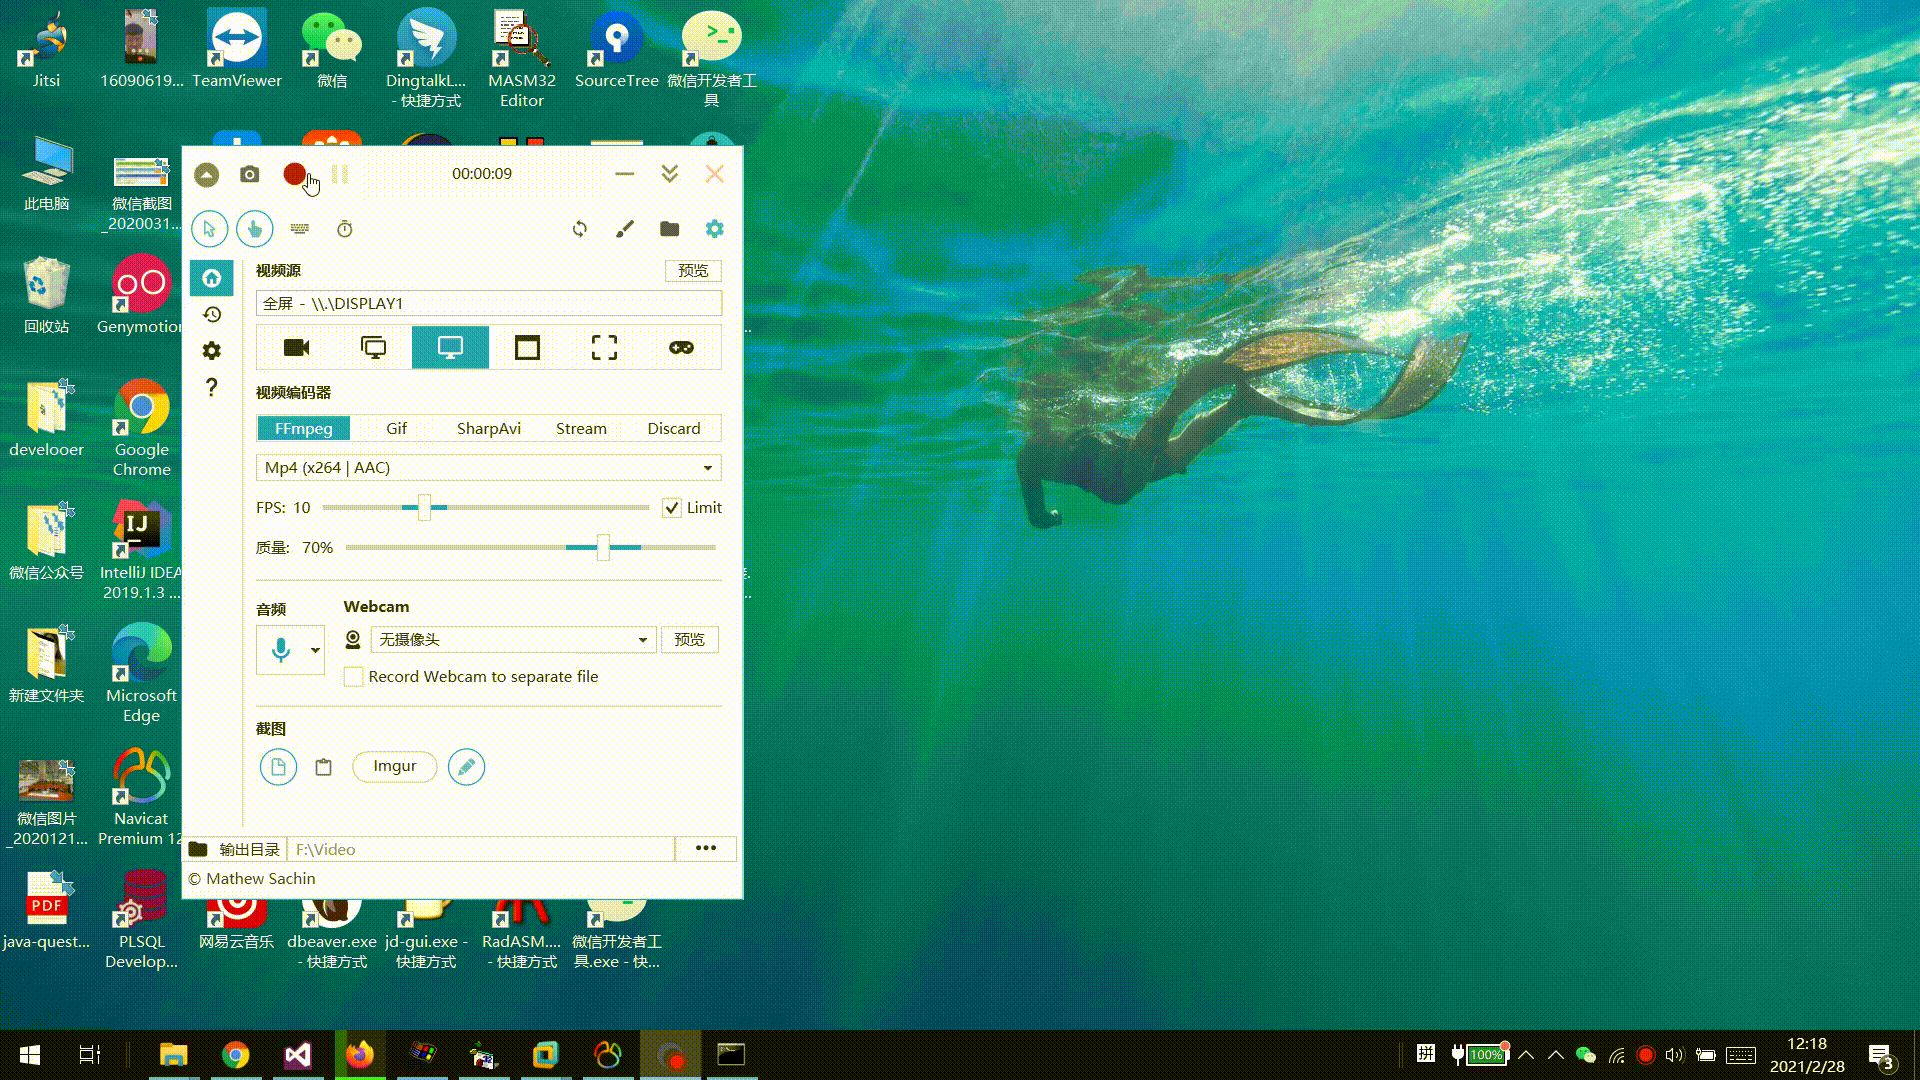Choose the region capture source icon
The height and width of the screenshot is (1080, 1920).
coord(604,348)
